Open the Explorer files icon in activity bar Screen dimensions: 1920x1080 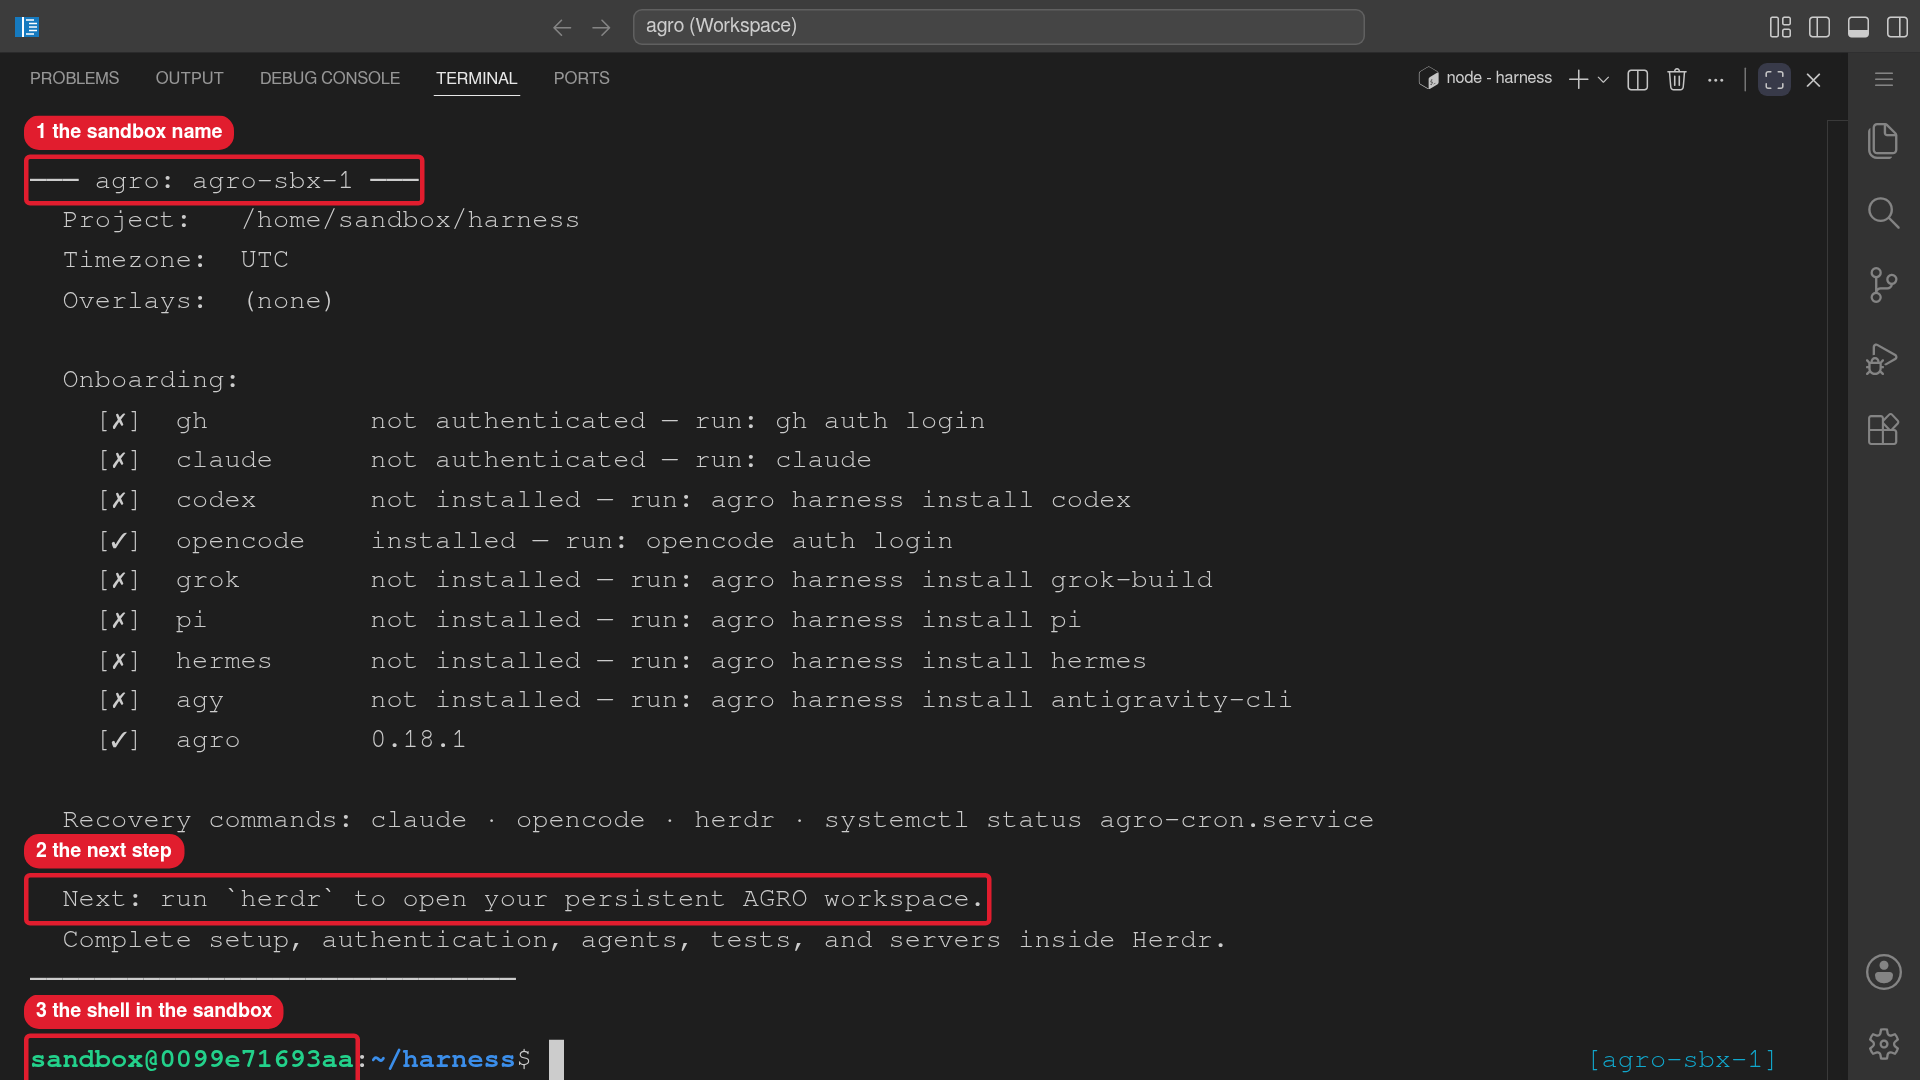[1883, 141]
